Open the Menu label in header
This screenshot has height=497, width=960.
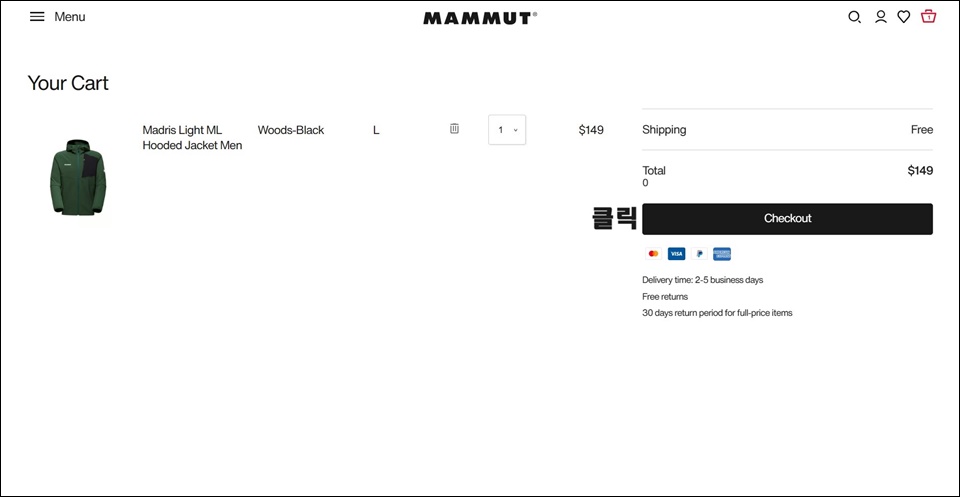point(70,17)
